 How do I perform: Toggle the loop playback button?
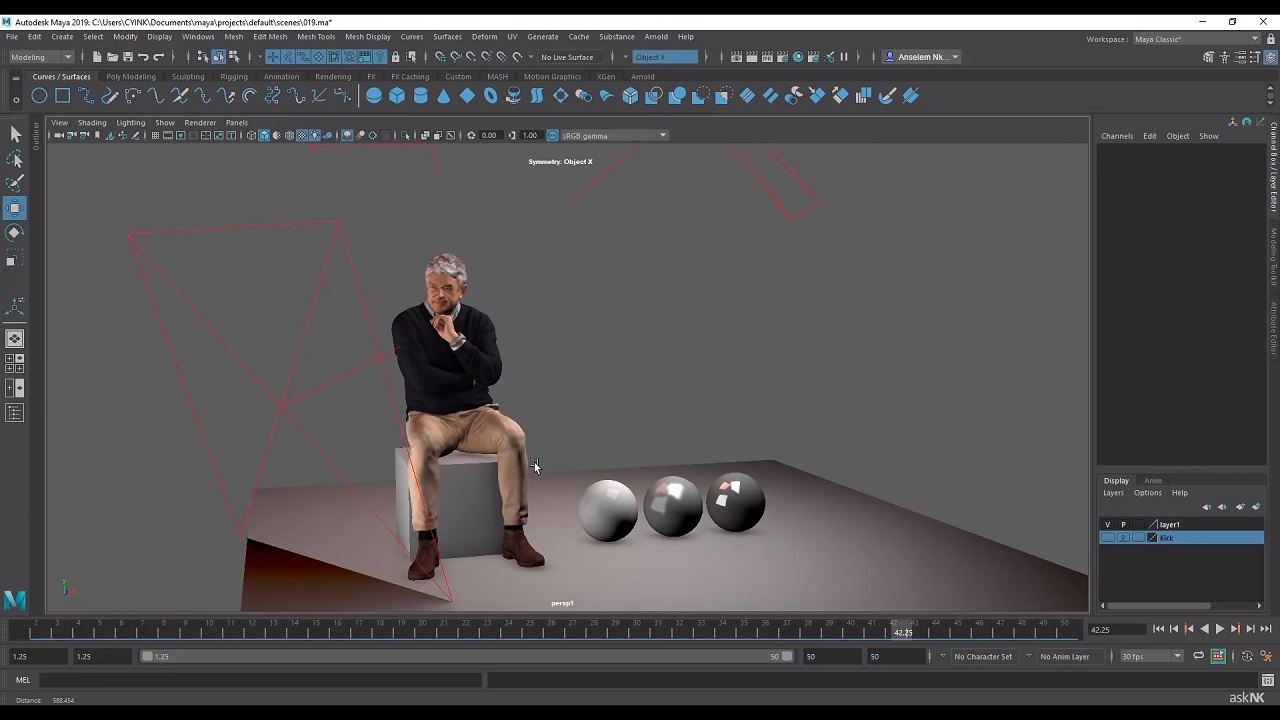pyautogui.click(x=1198, y=657)
